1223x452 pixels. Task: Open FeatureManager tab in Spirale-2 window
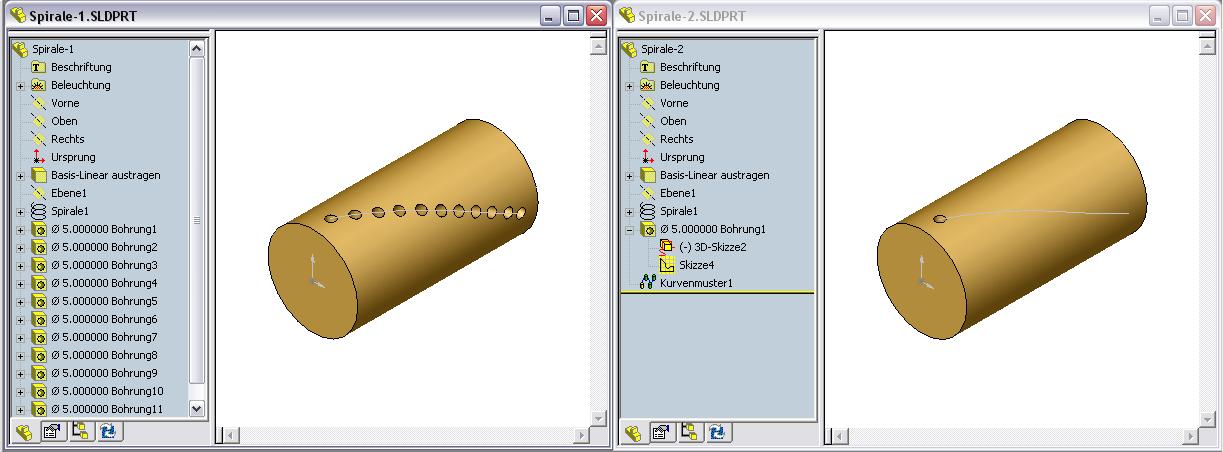tap(632, 432)
